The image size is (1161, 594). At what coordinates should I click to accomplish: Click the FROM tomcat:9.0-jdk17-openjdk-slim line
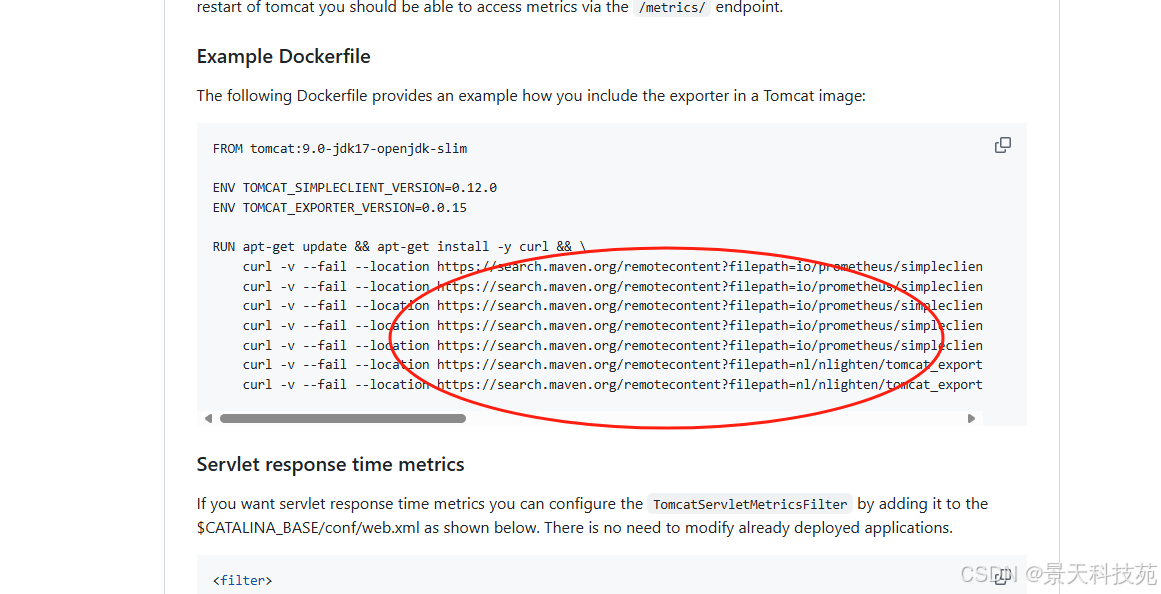coord(340,149)
